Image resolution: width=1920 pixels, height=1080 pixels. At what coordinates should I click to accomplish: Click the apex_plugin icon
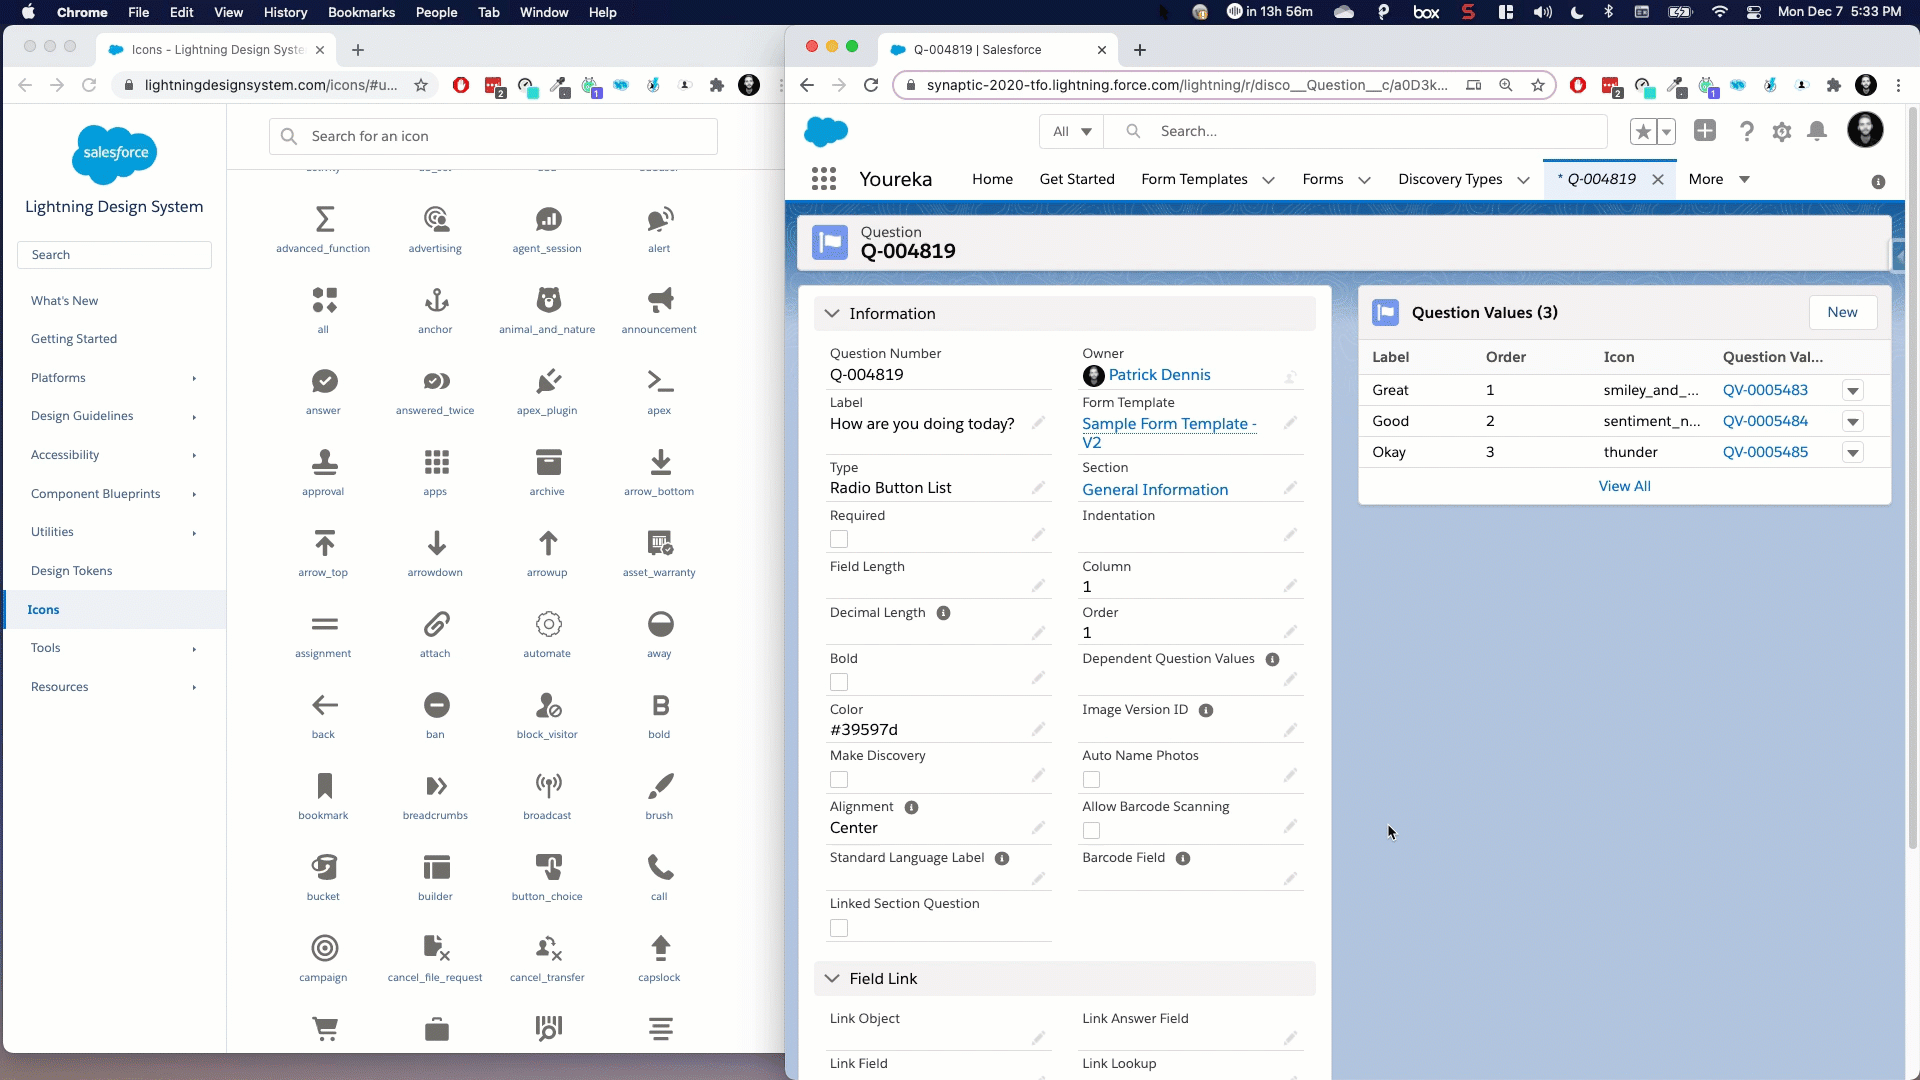click(x=548, y=381)
